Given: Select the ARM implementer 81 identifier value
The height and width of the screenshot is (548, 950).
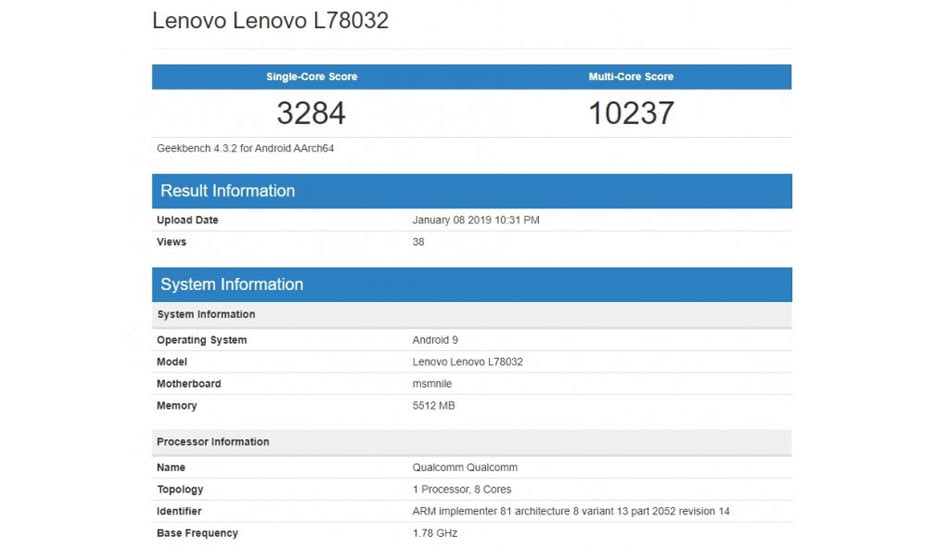Looking at the screenshot, I should (571, 511).
